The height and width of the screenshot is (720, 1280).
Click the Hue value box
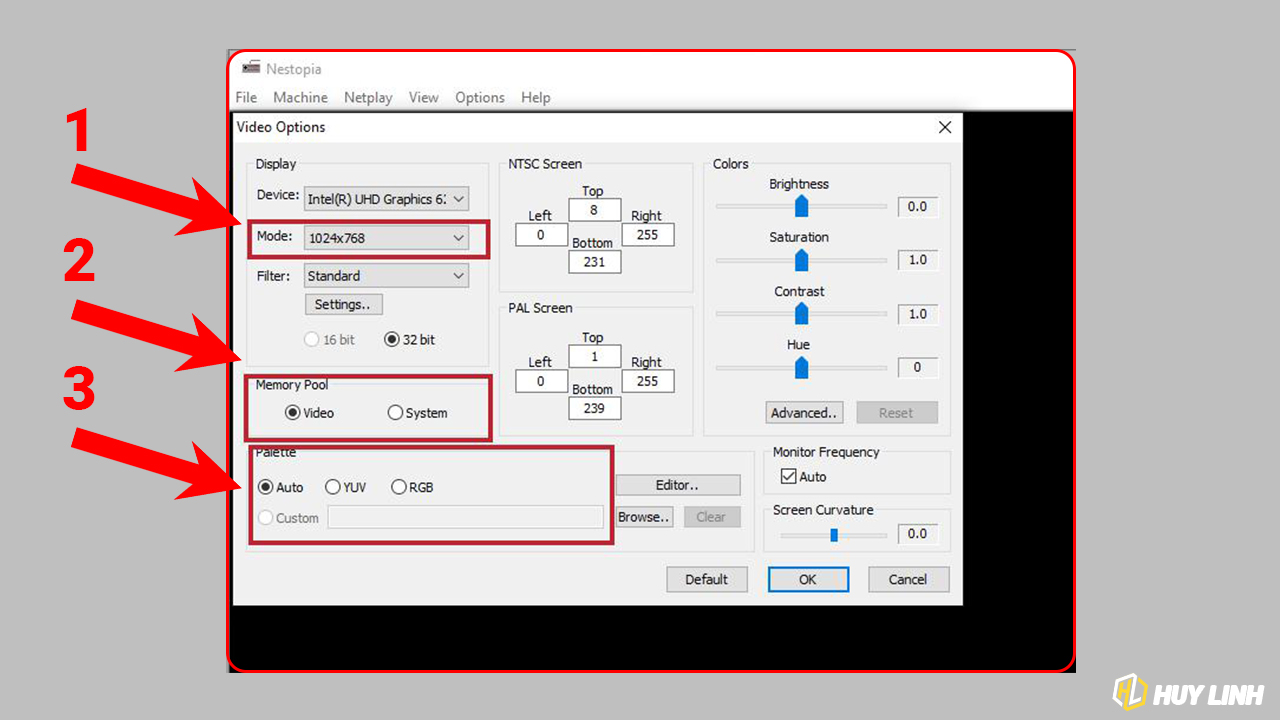918,367
